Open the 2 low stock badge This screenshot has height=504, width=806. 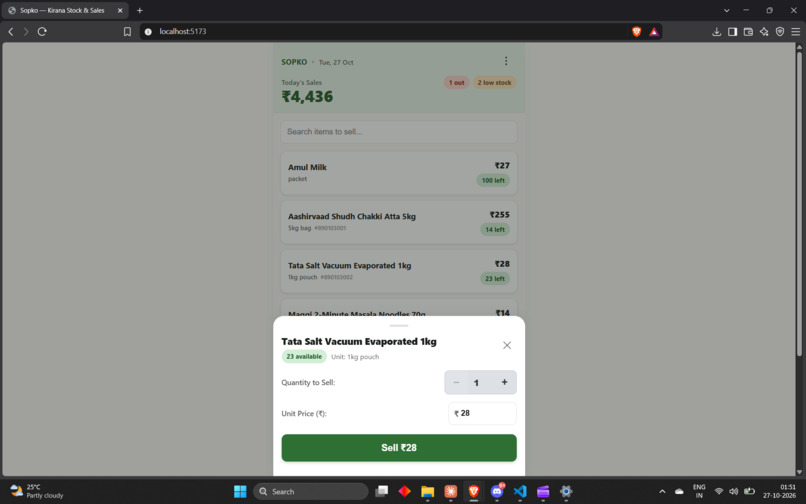coord(494,82)
